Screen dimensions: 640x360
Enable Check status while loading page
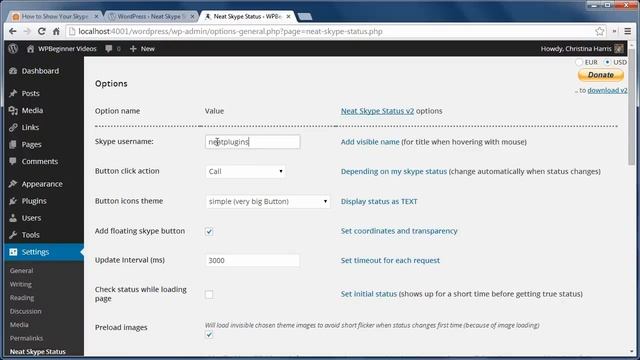point(209,294)
